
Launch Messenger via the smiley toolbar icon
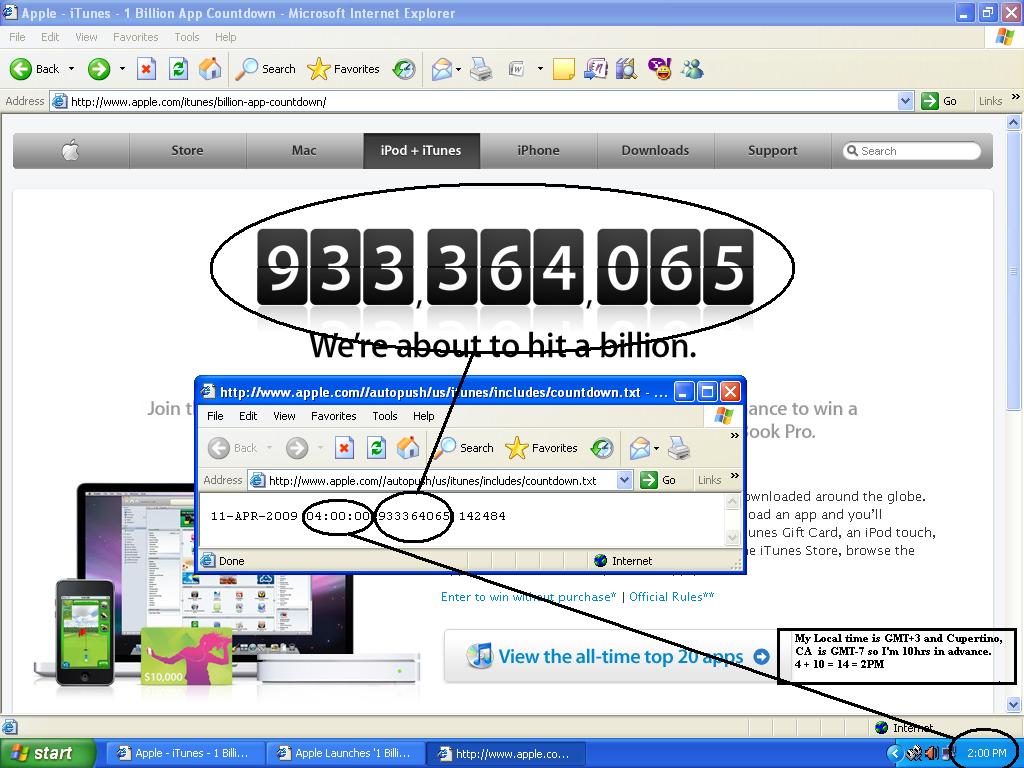660,69
